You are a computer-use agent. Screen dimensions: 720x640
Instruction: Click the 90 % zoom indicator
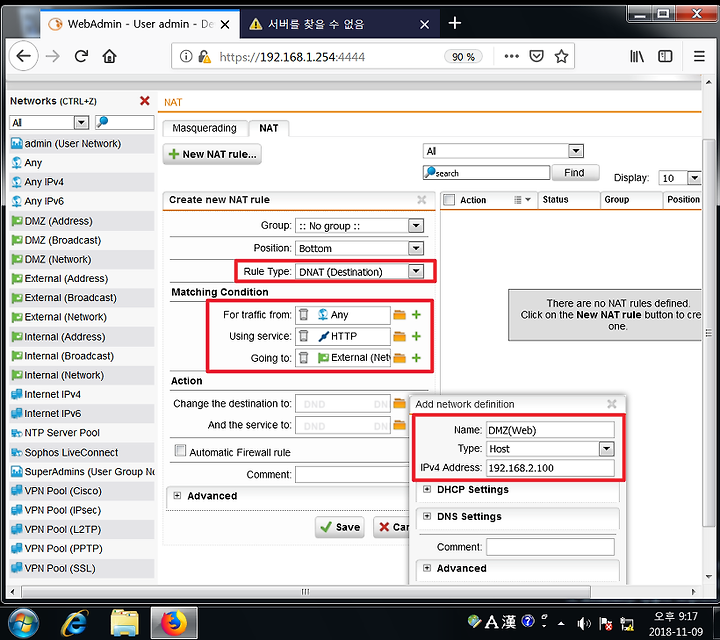click(463, 56)
